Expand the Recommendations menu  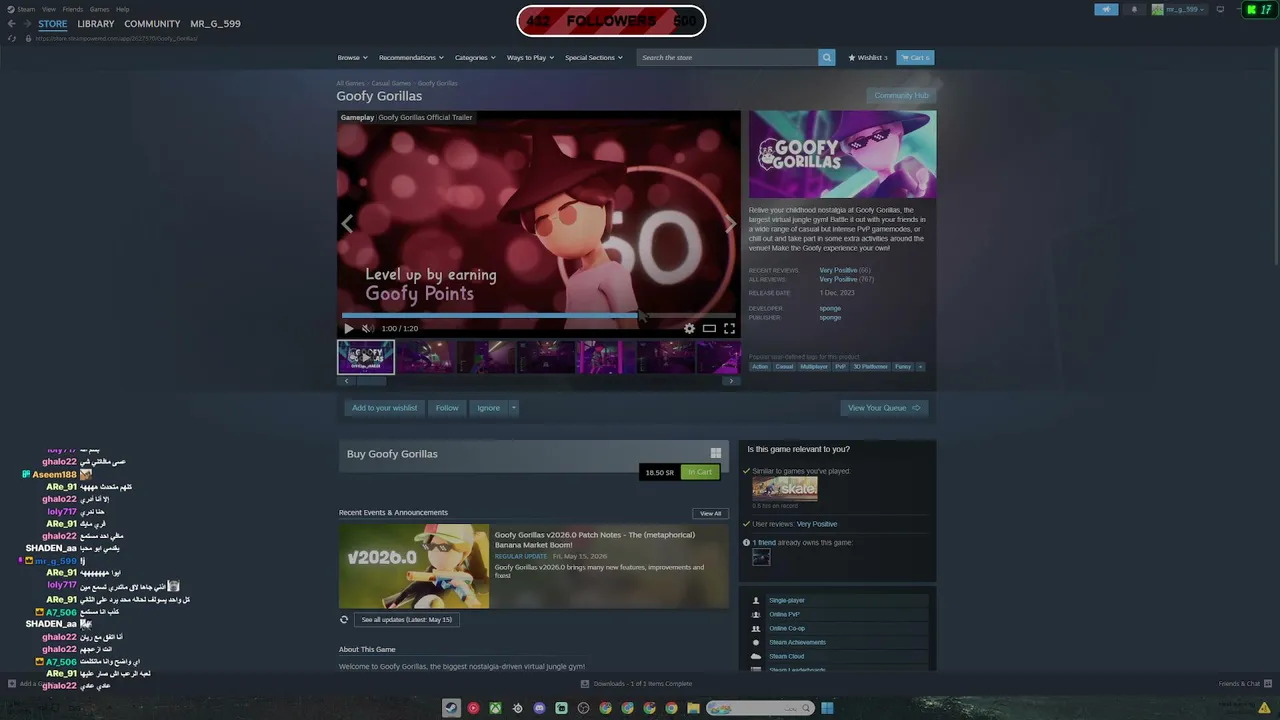coord(411,58)
